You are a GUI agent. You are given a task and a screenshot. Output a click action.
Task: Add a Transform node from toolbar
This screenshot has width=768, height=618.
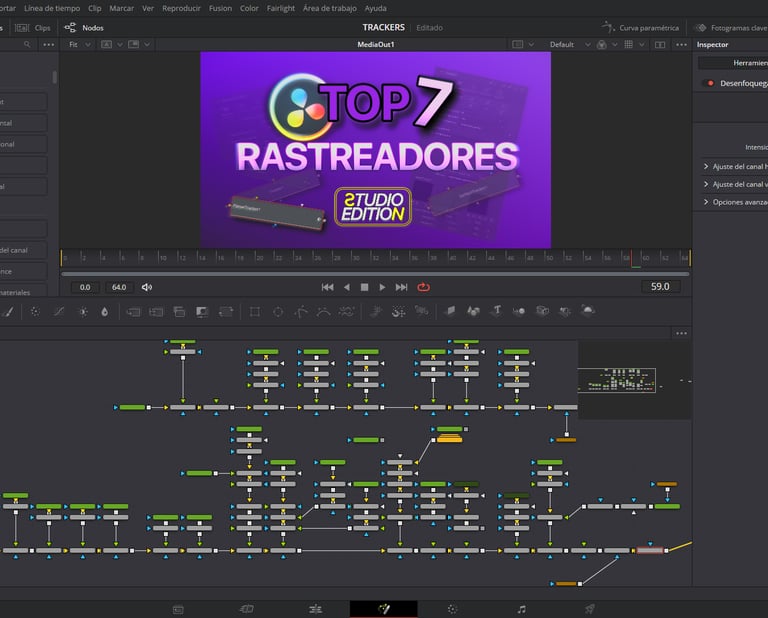pos(226,311)
